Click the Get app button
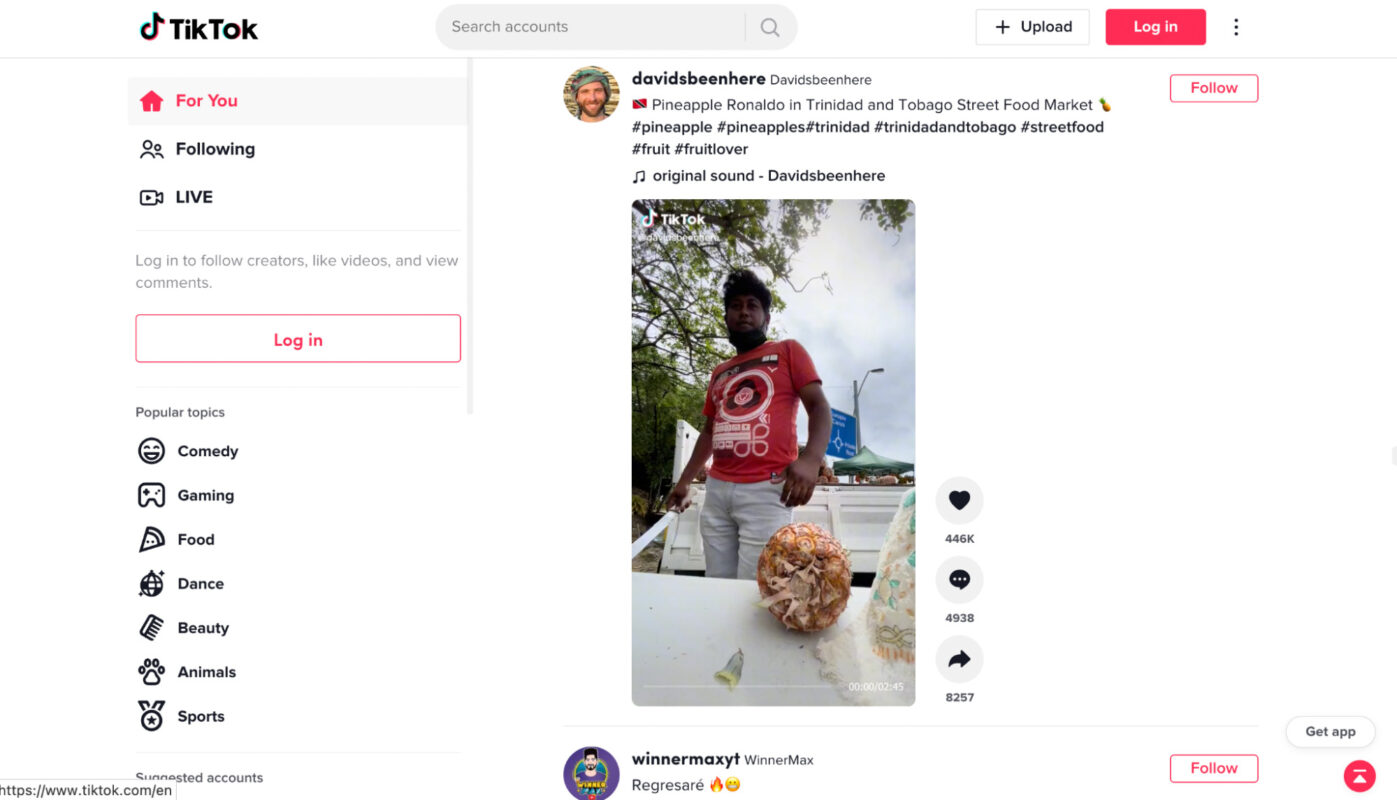This screenshot has width=1397, height=800. 1329,732
